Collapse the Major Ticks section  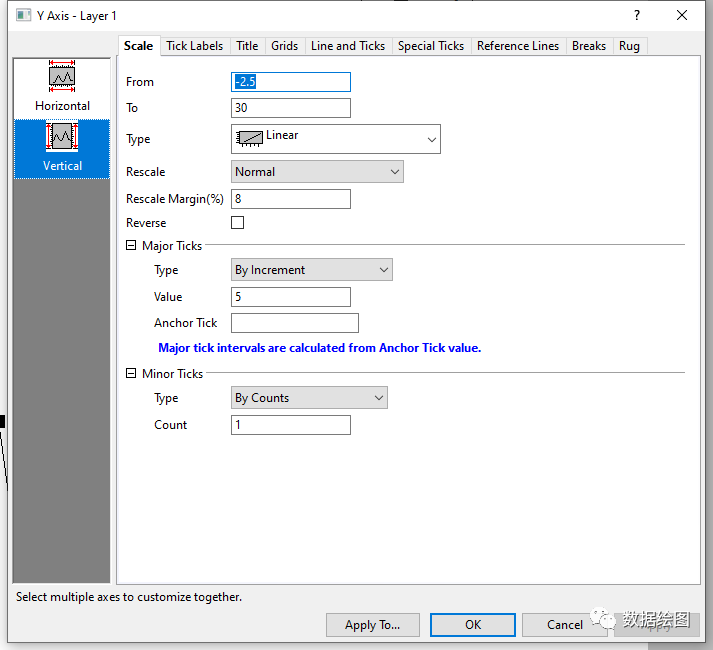coord(131,246)
